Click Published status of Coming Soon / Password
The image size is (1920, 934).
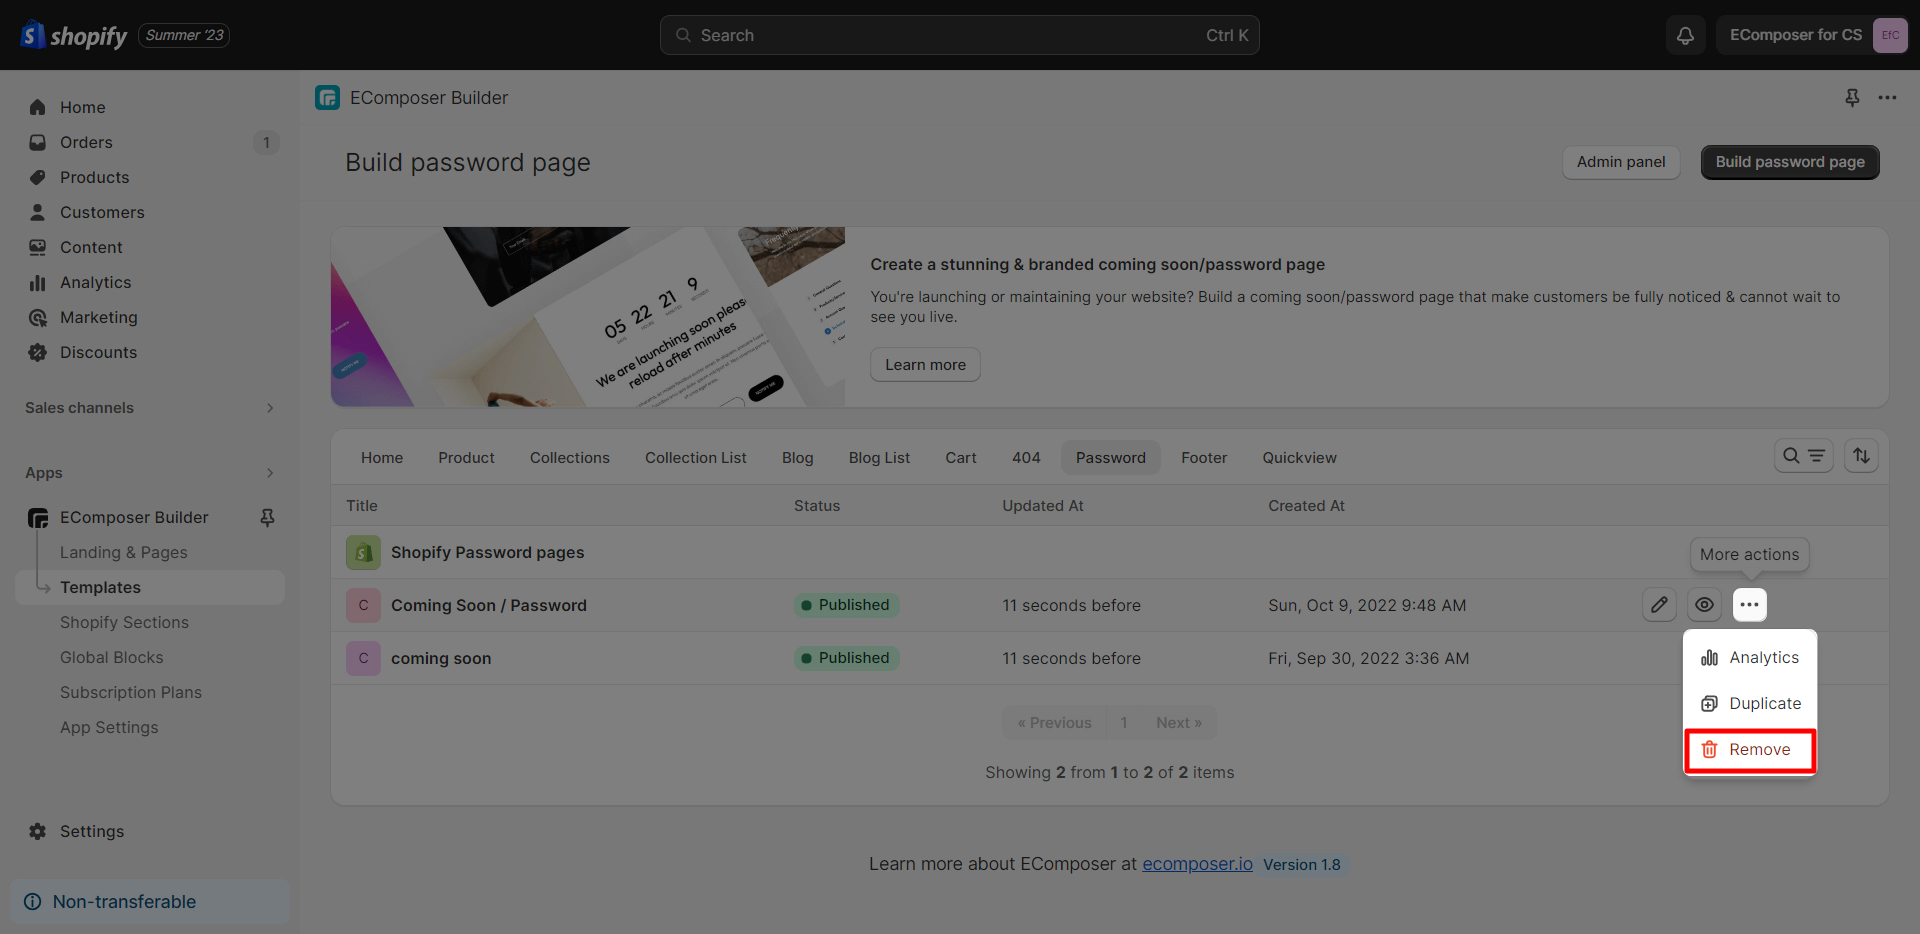point(846,605)
